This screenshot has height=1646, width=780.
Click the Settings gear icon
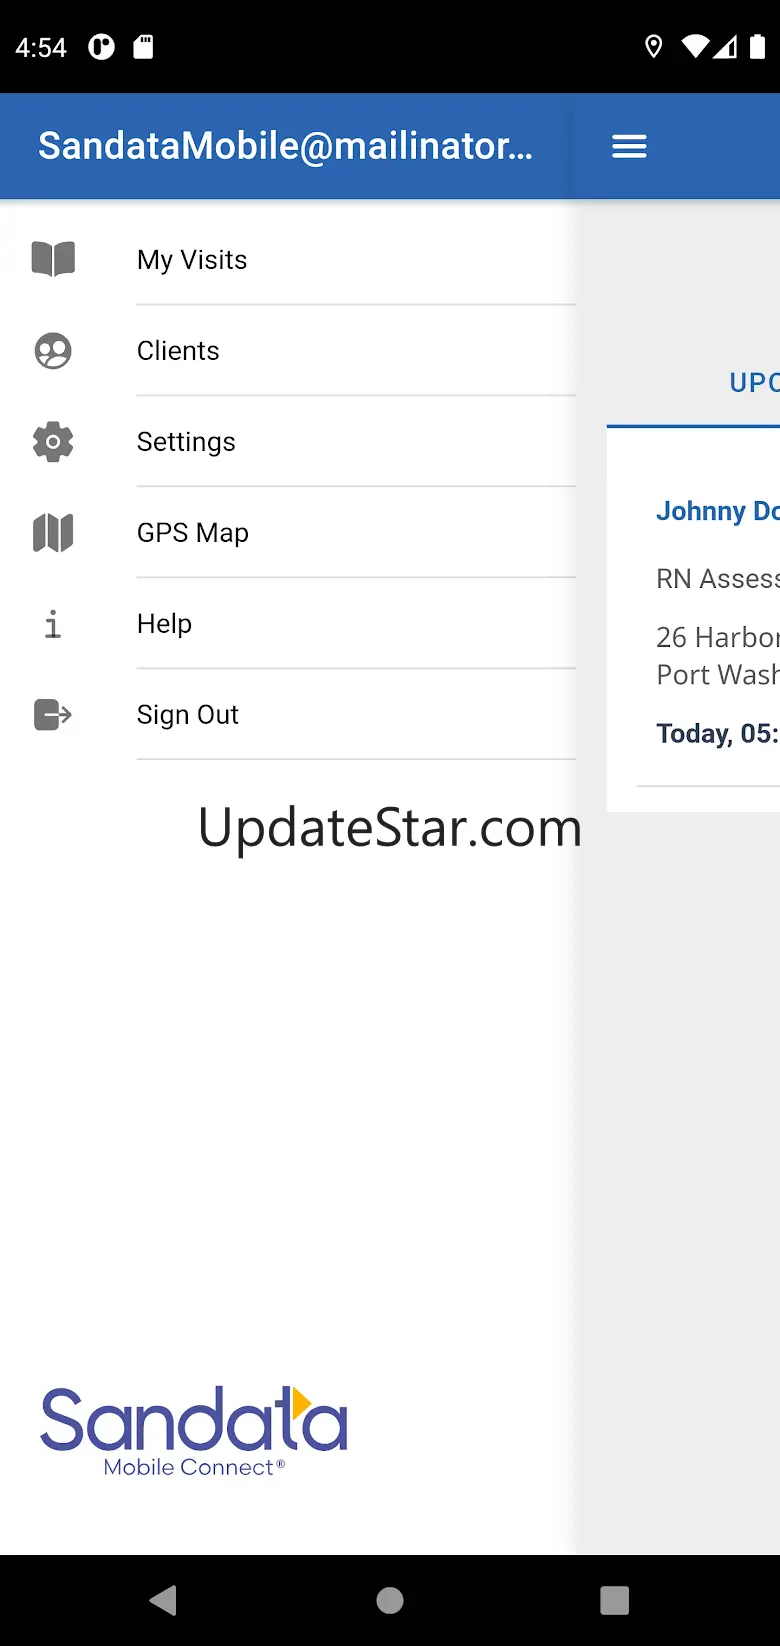pyautogui.click(x=53, y=442)
